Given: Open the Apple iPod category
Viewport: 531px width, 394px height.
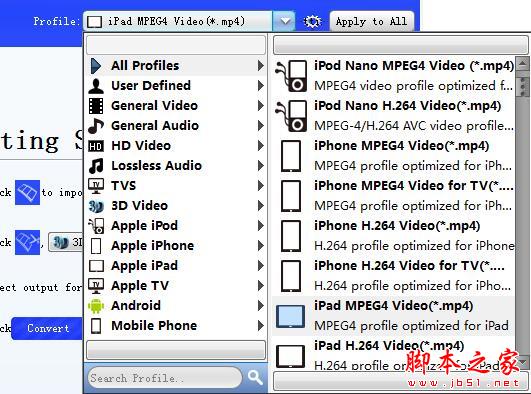Looking at the screenshot, I should (x=176, y=226).
